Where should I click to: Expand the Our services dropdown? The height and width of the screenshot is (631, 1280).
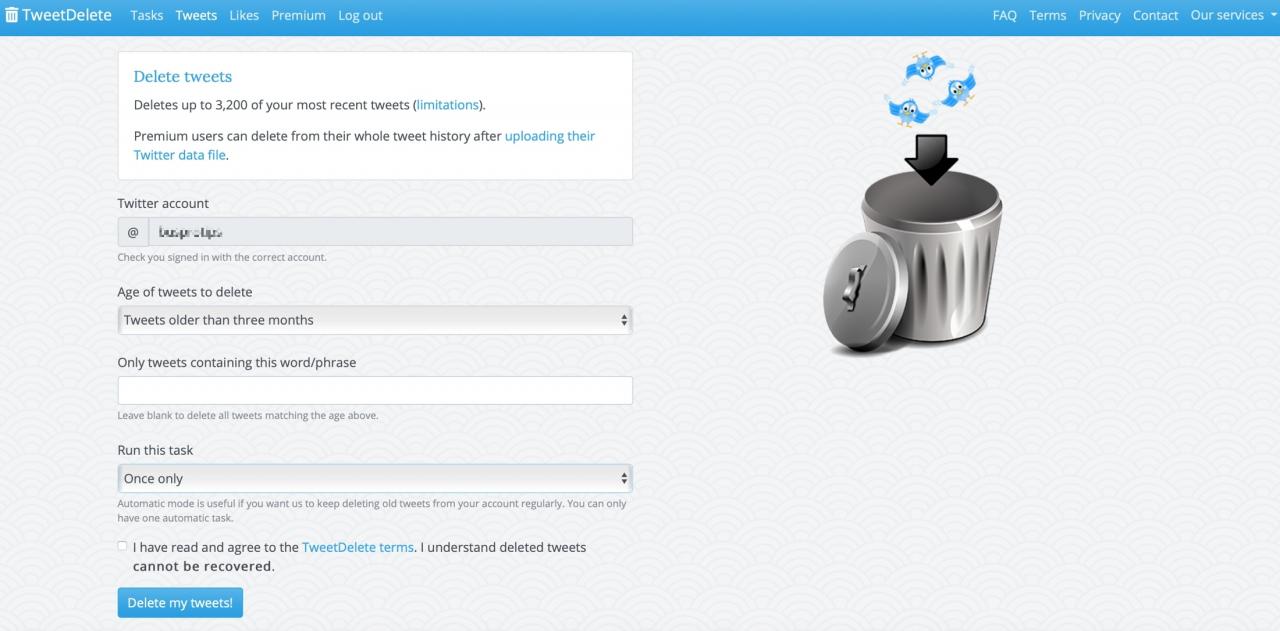(1232, 15)
